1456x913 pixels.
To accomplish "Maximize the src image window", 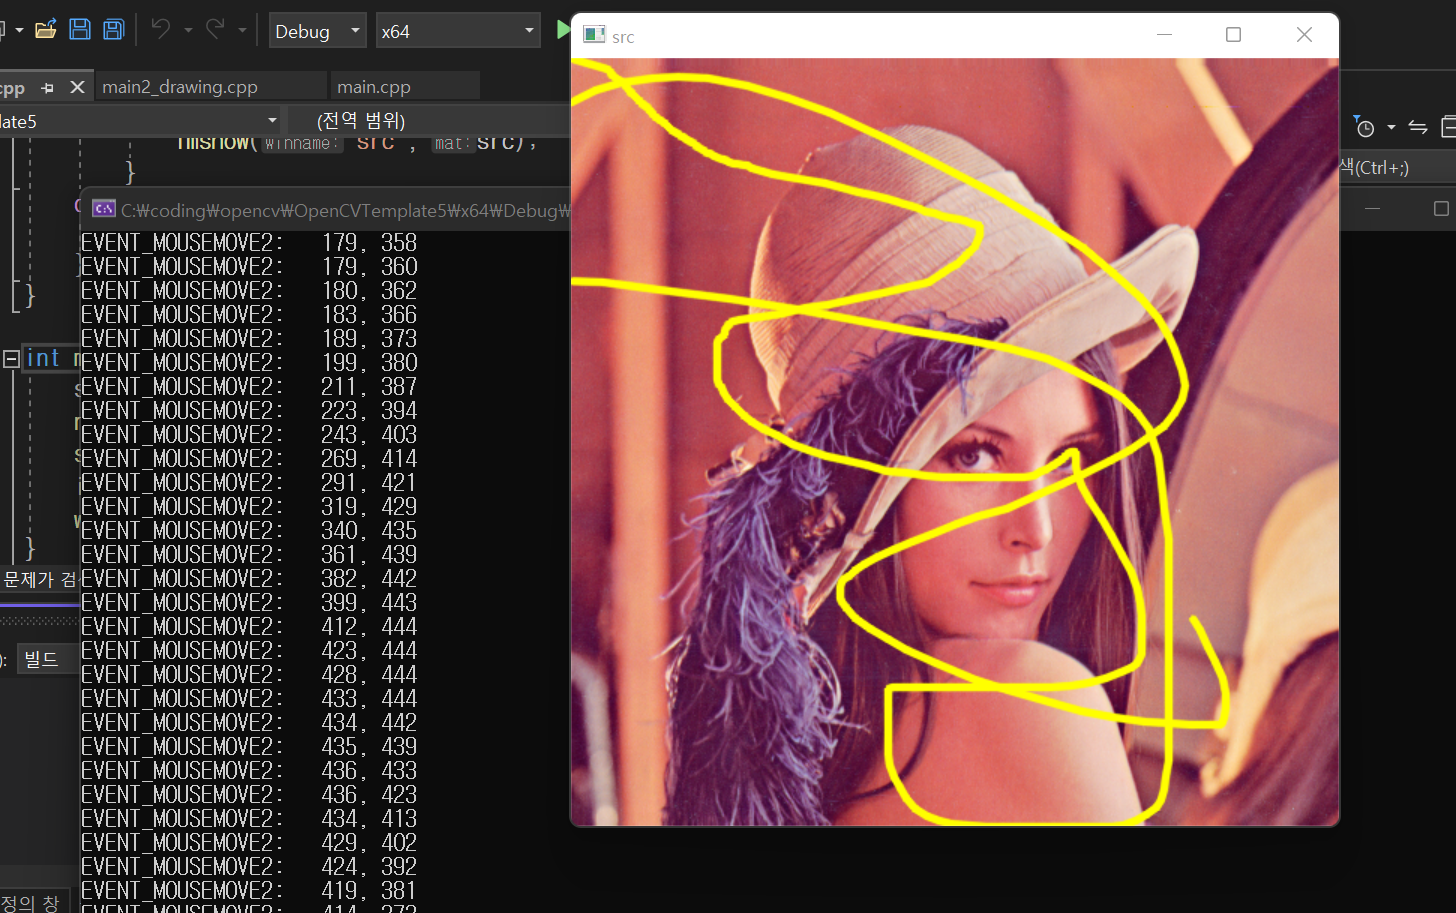I will (x=1233, y=35).
